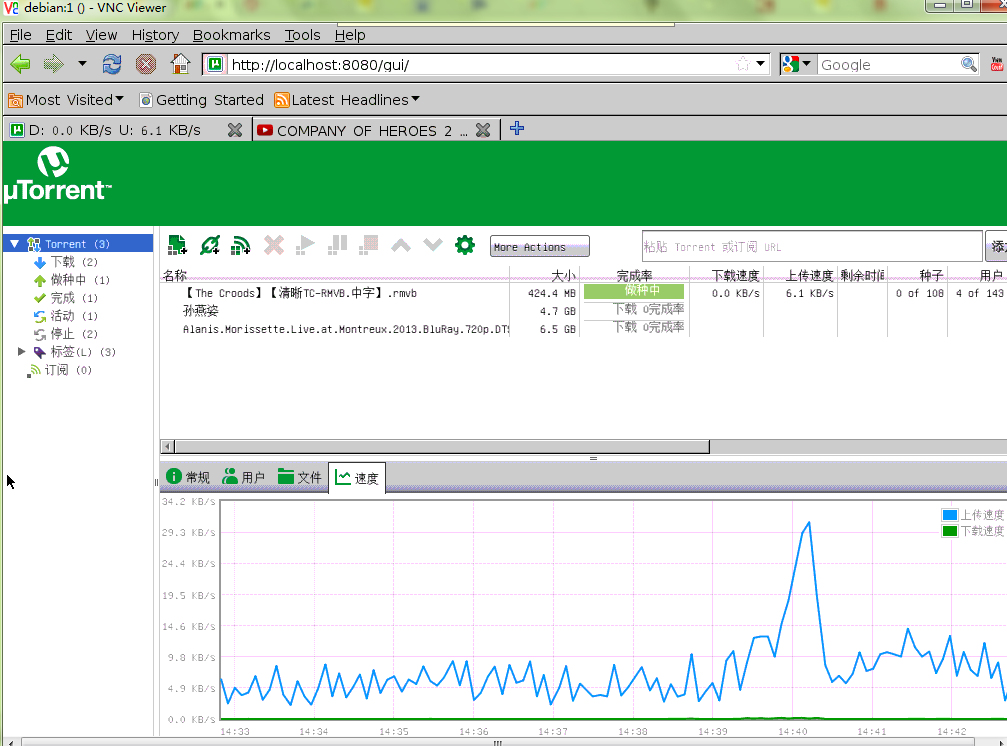Click the µTorrent logo
Image resolution: width=1007 pixels, height=746 pixels.
tap(57, 175)
